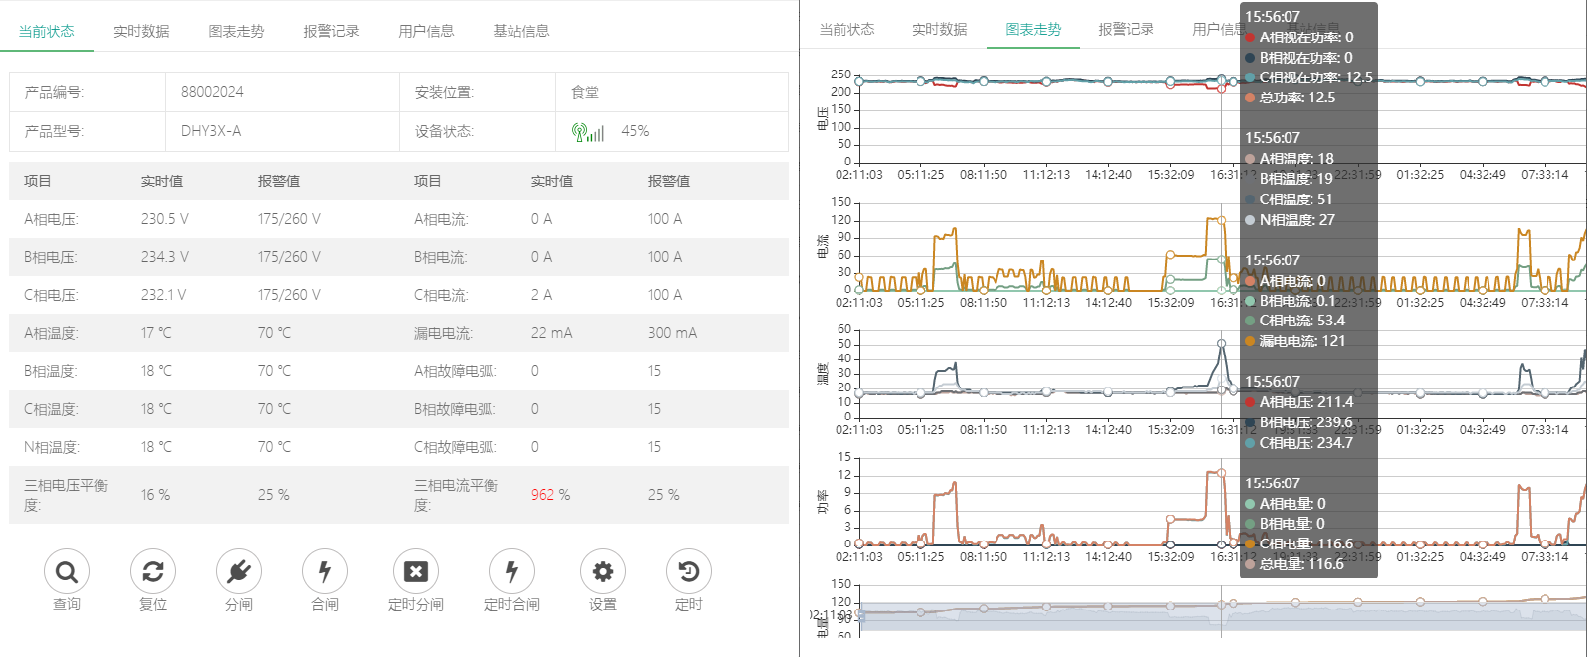This screenshot has height=657, width=1589.
Task: Click the 查询 magnifier icon
Action: 67,572
